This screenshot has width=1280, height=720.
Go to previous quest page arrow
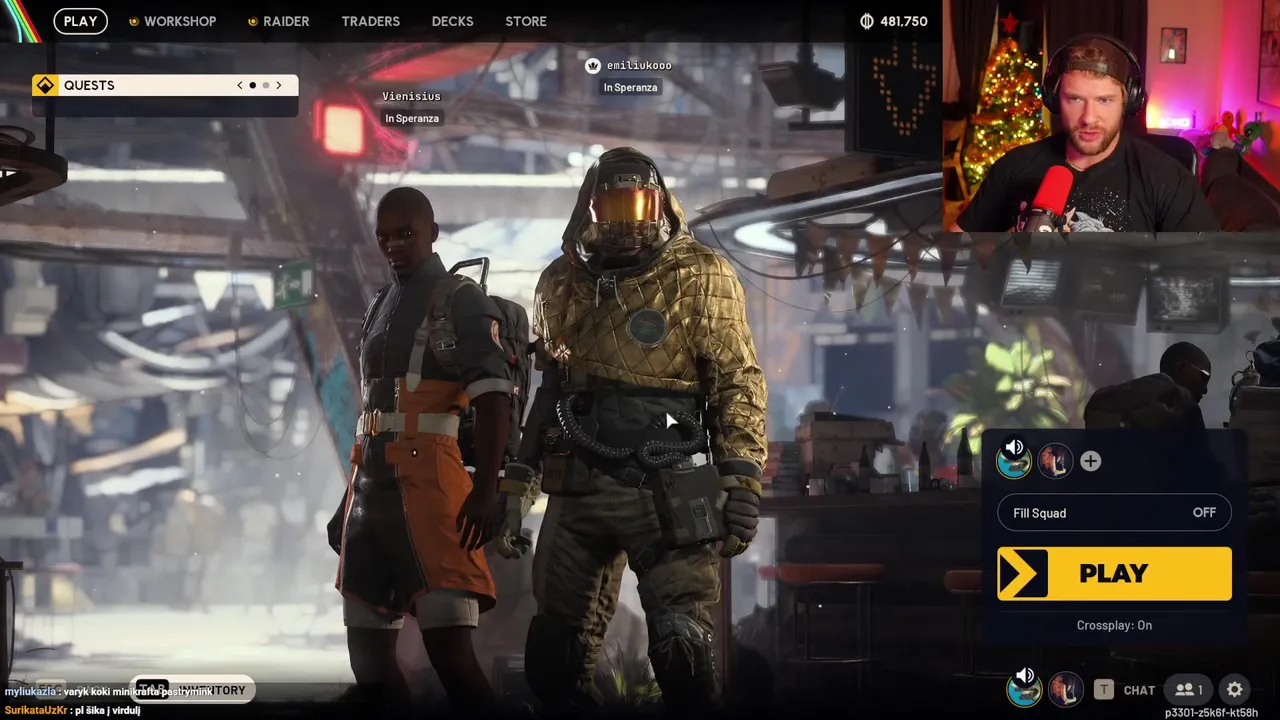[x=240, y=85]
